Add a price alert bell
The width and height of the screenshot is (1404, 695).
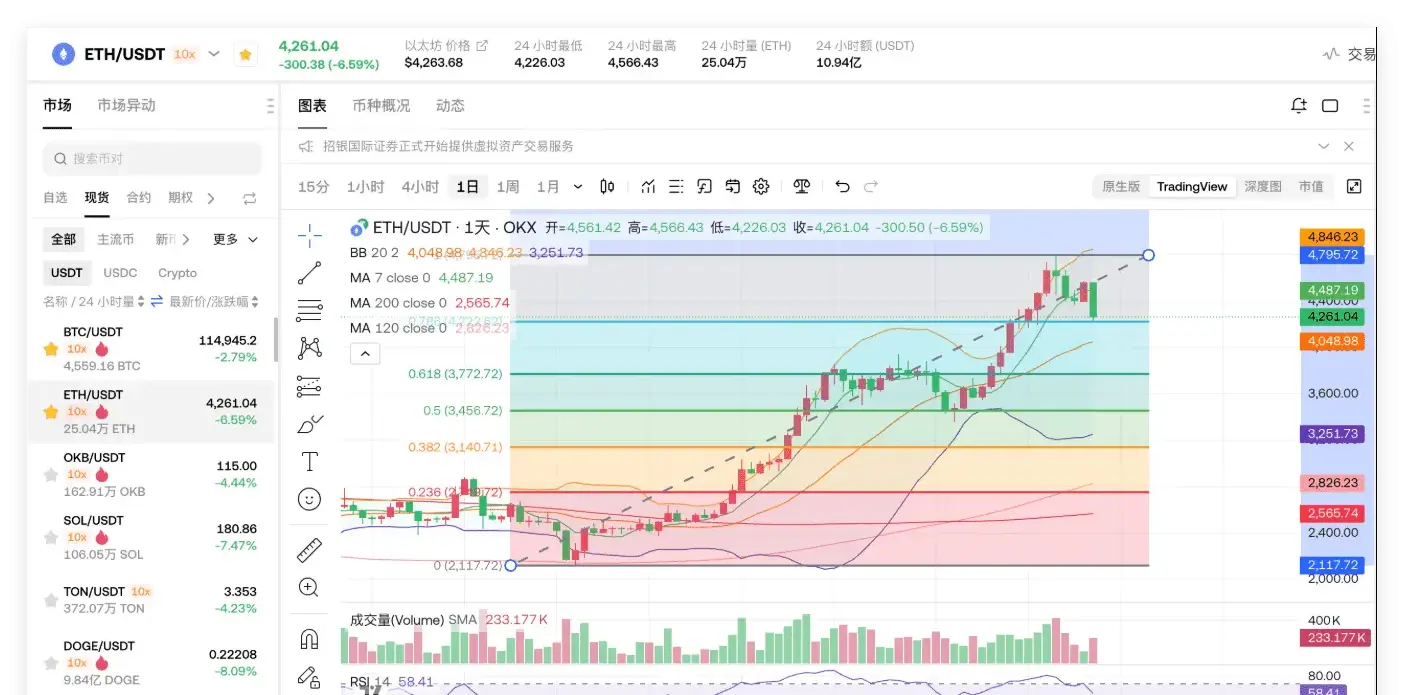tap(1299, 106)
